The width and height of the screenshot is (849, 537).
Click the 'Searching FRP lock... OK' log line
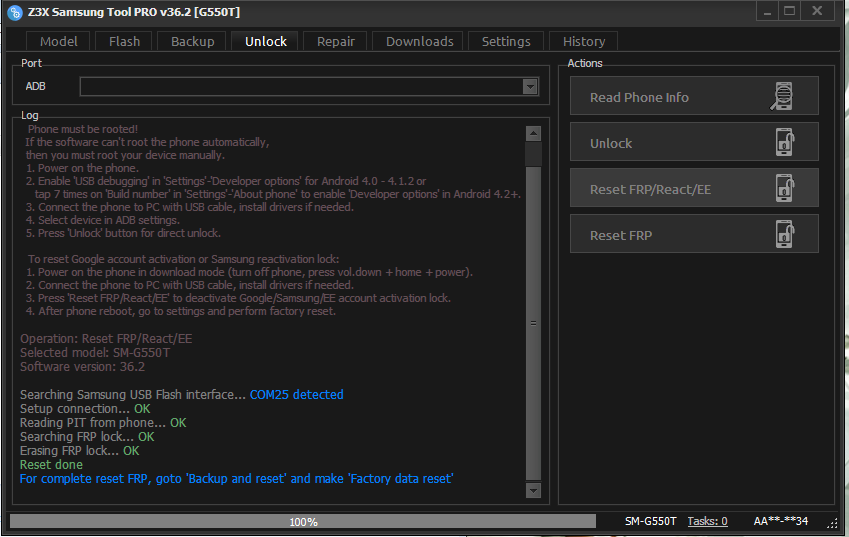coord(87,436)
